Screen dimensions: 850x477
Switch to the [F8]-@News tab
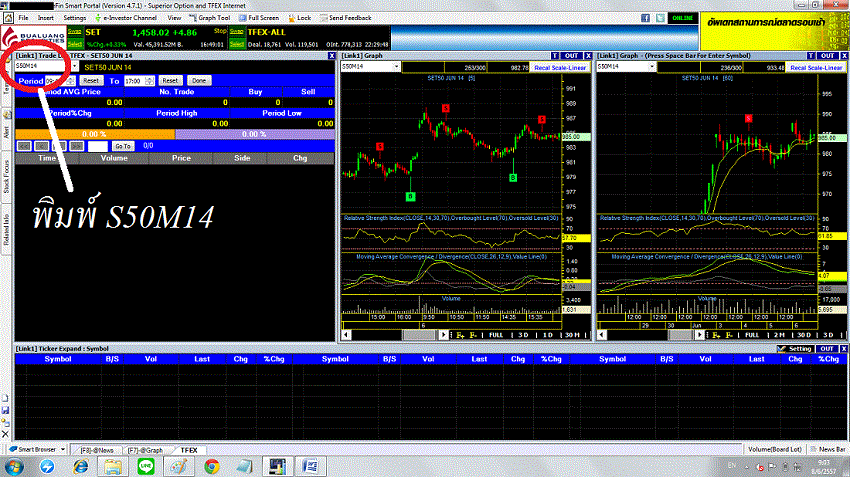[x=97, y=450]
